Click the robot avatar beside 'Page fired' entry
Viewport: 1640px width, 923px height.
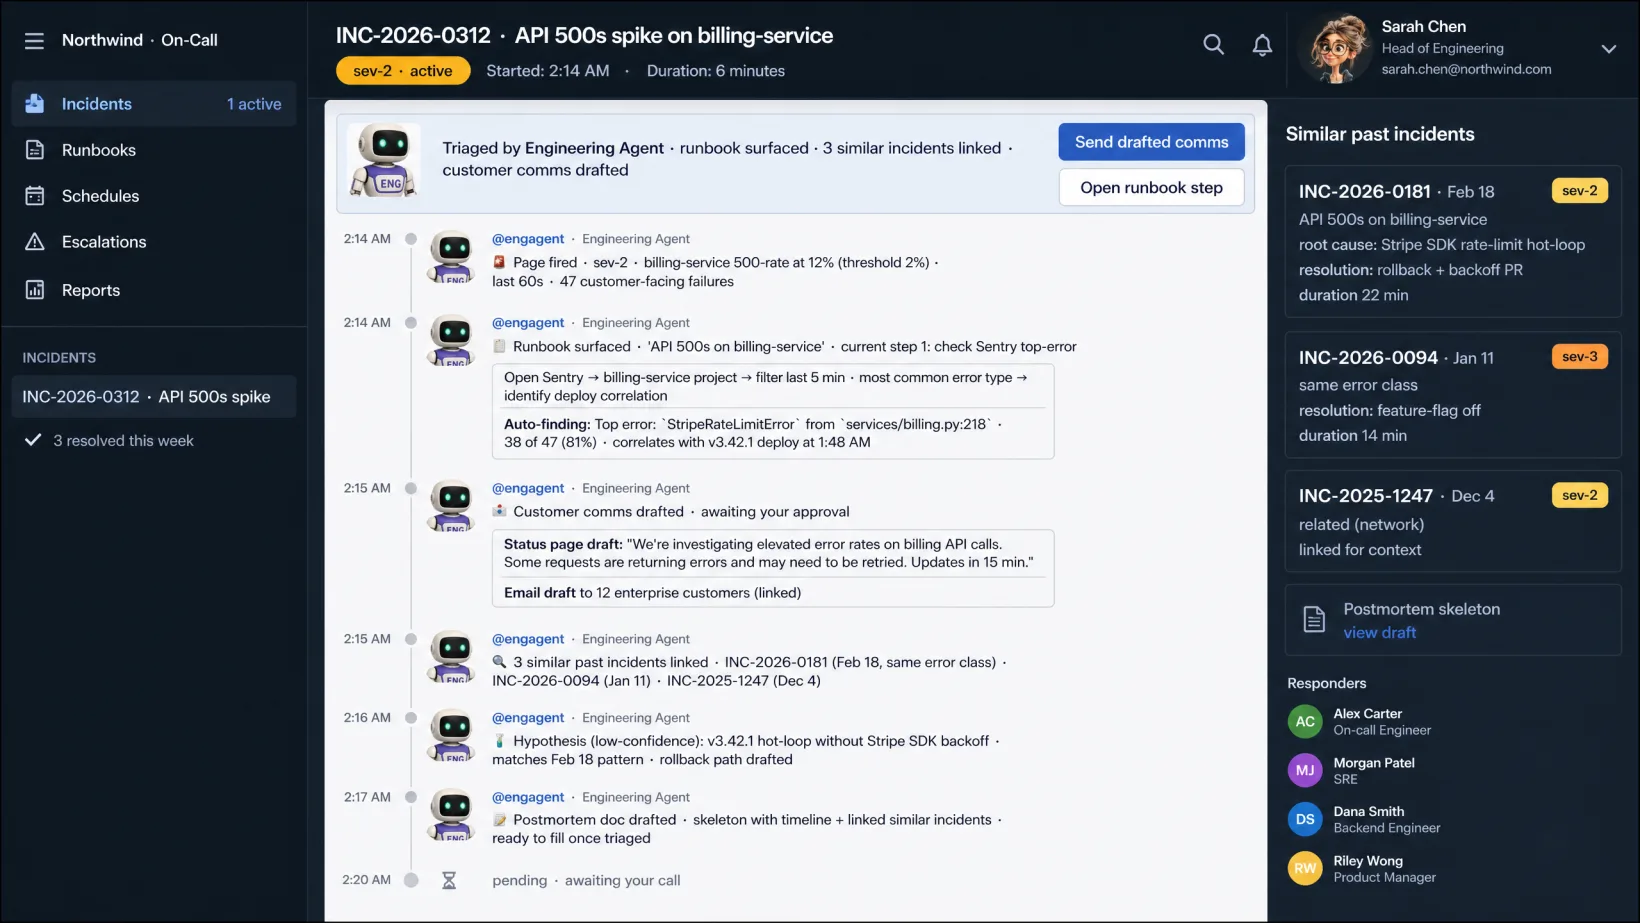click(x=452, y=257)
